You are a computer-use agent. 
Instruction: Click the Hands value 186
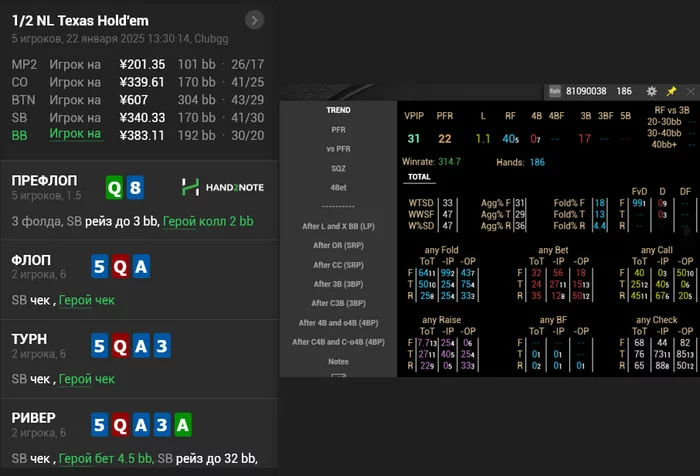[537, 162]
